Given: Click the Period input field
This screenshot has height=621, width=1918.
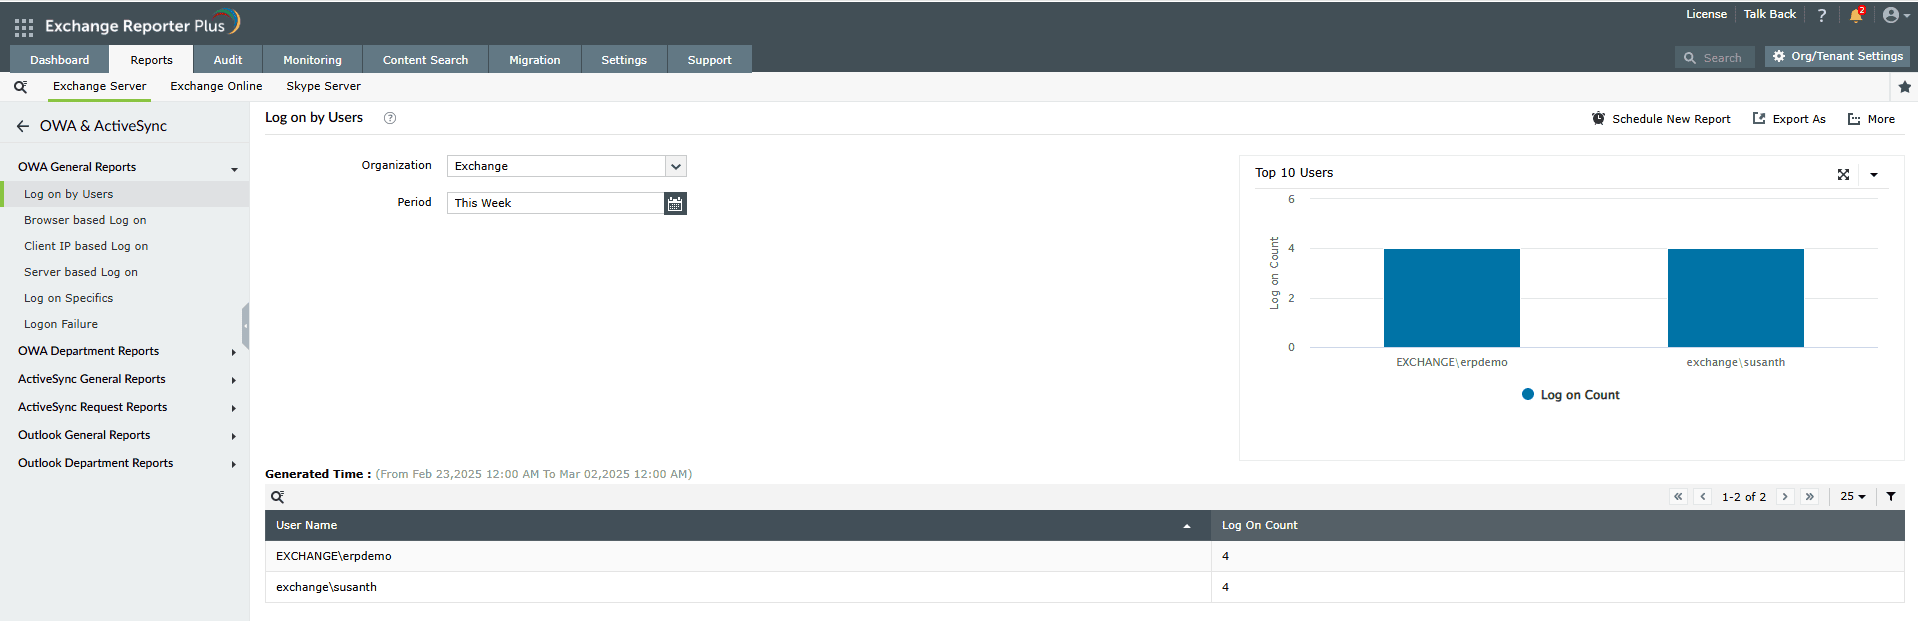Looking at the screenshot, I should point(555,203).
